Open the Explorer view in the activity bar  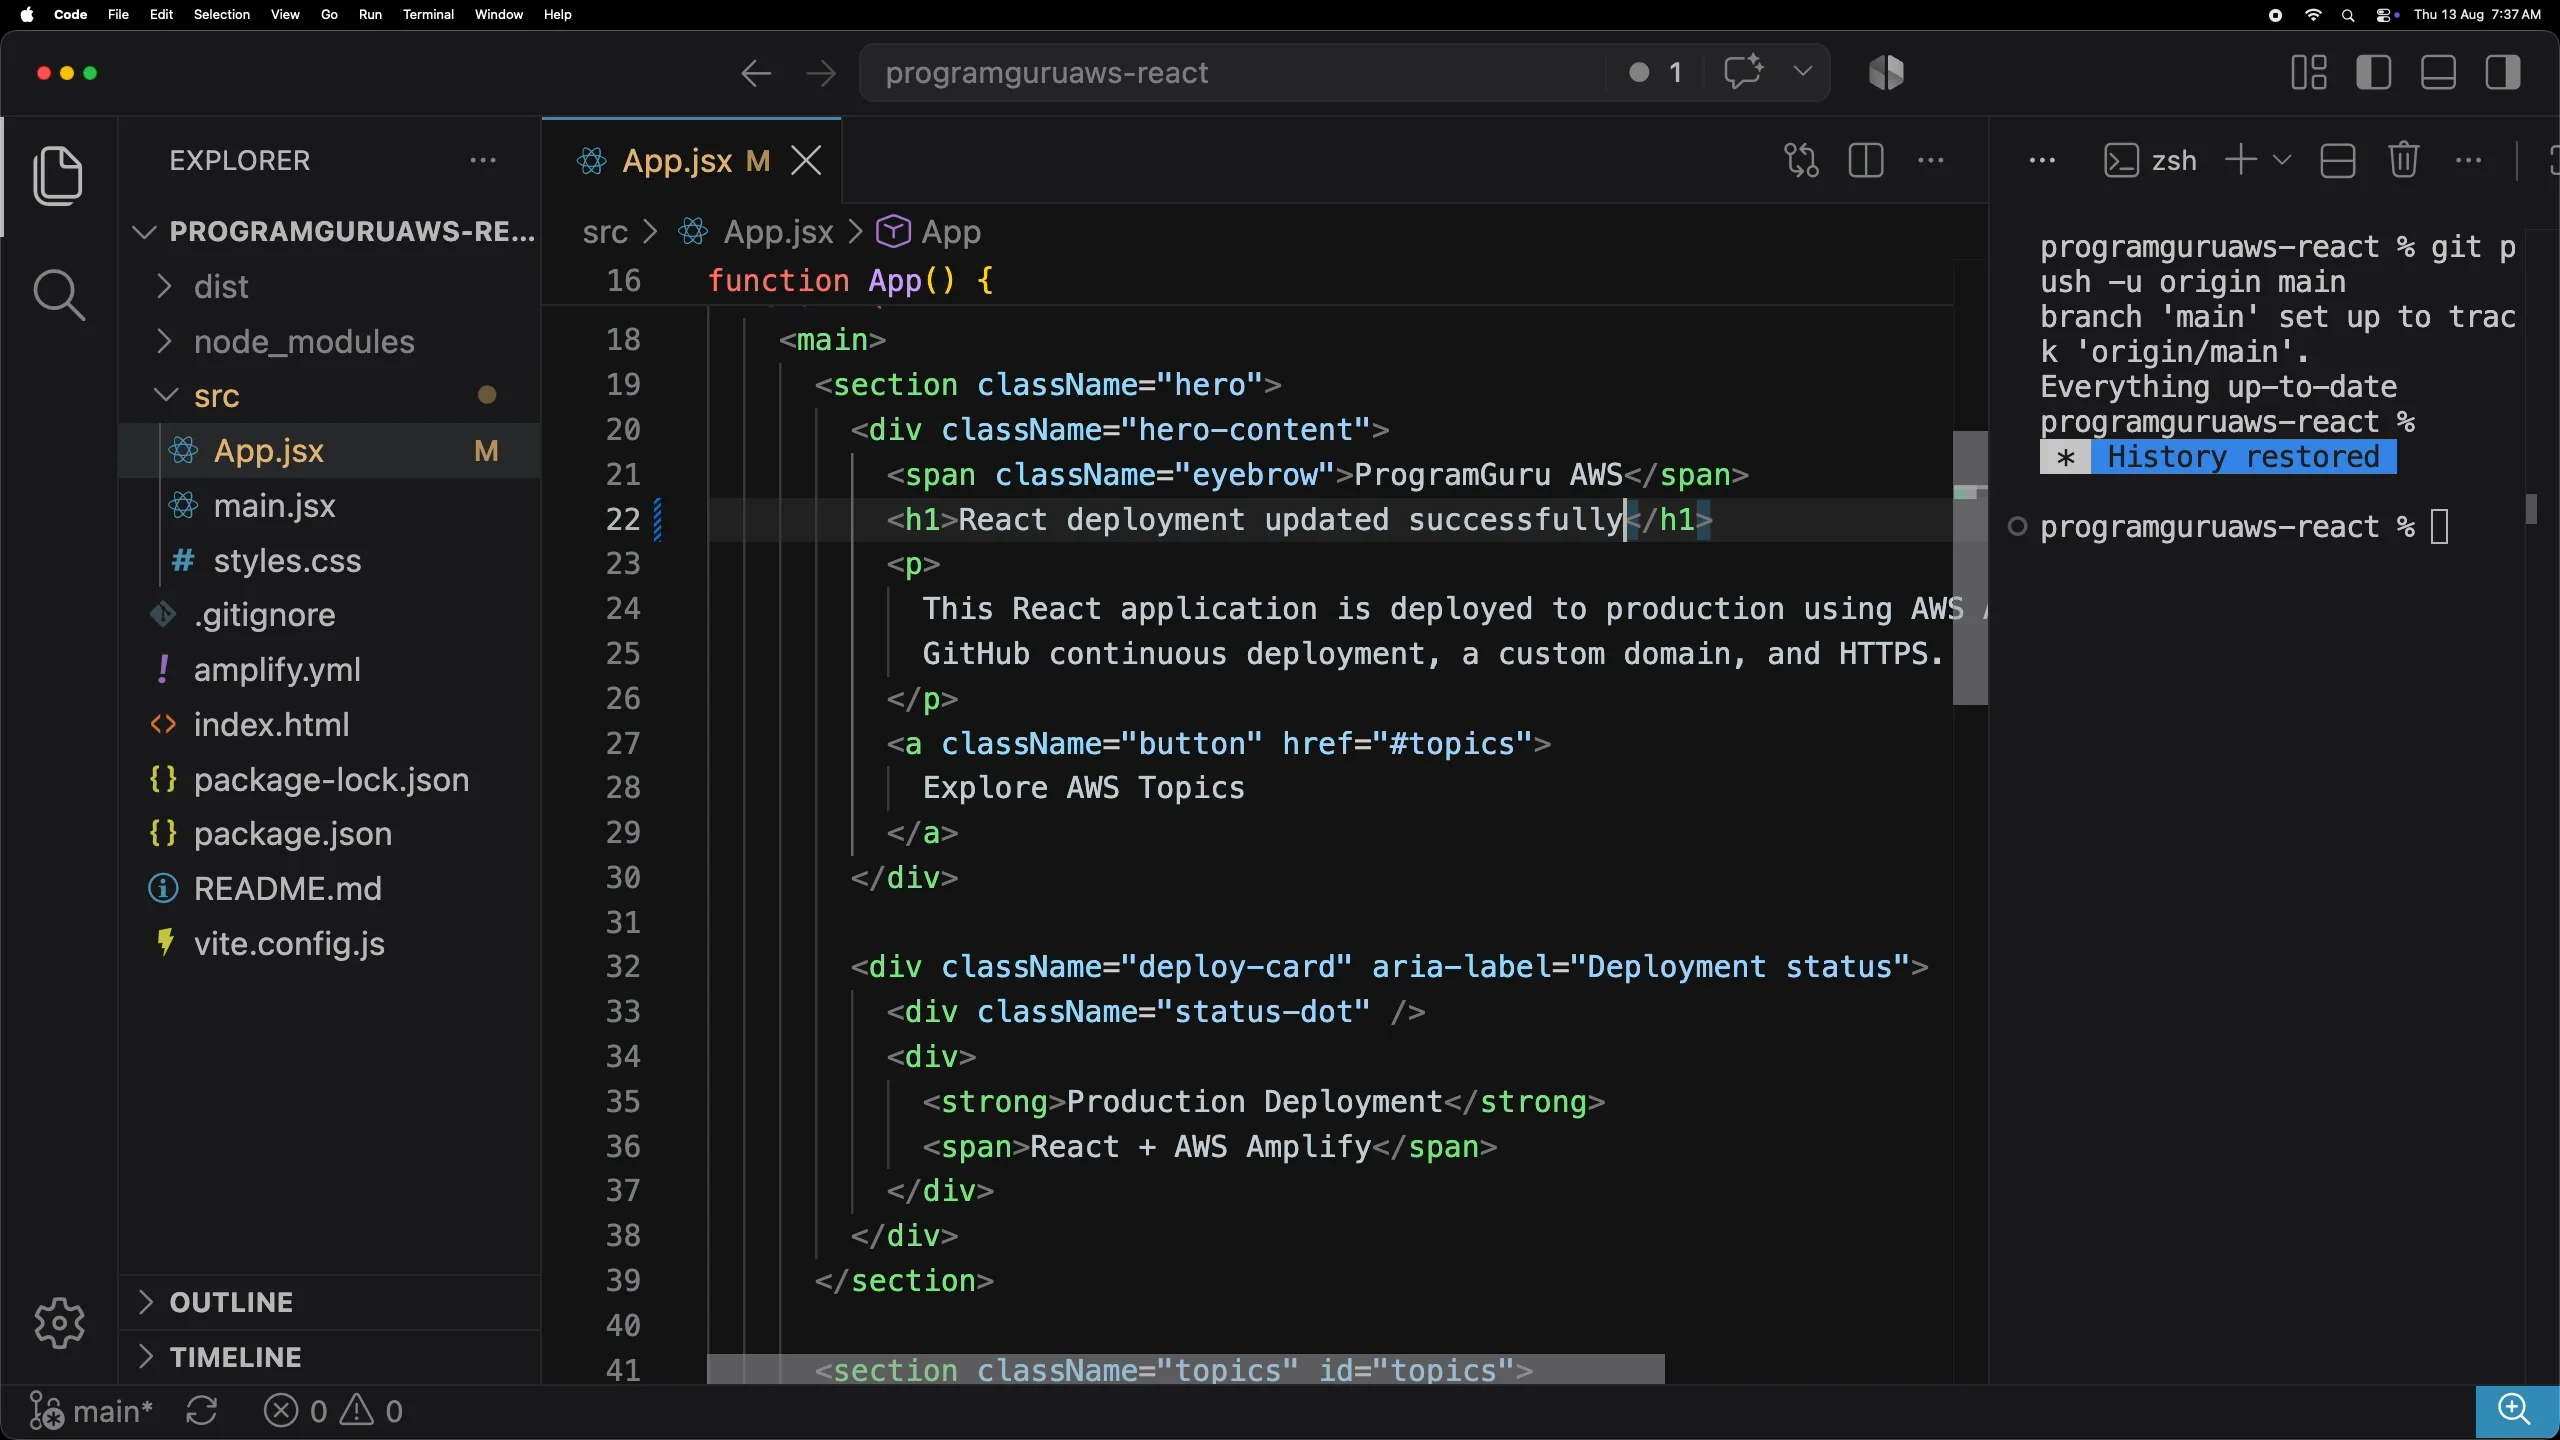58,176
